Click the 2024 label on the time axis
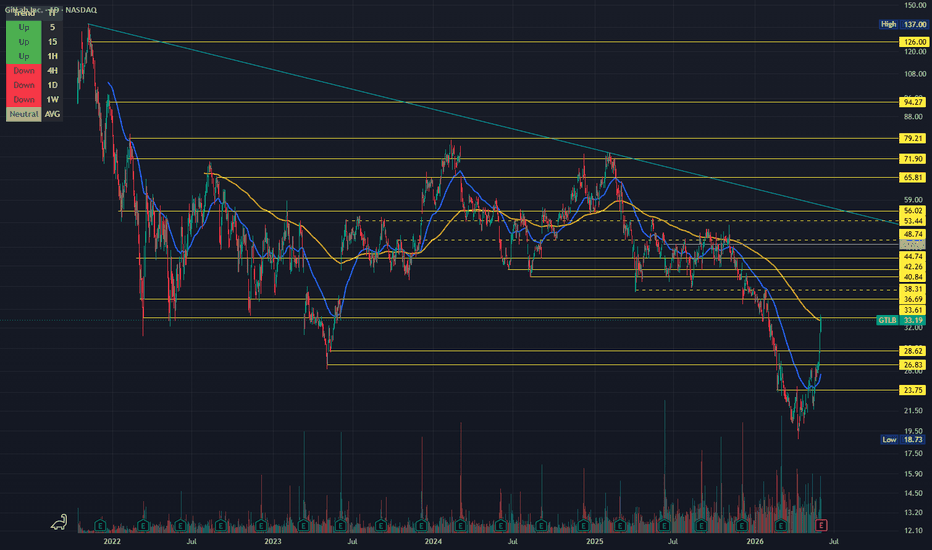The height and width of the screenshot is (550, 932). click(x=433, y=541)
